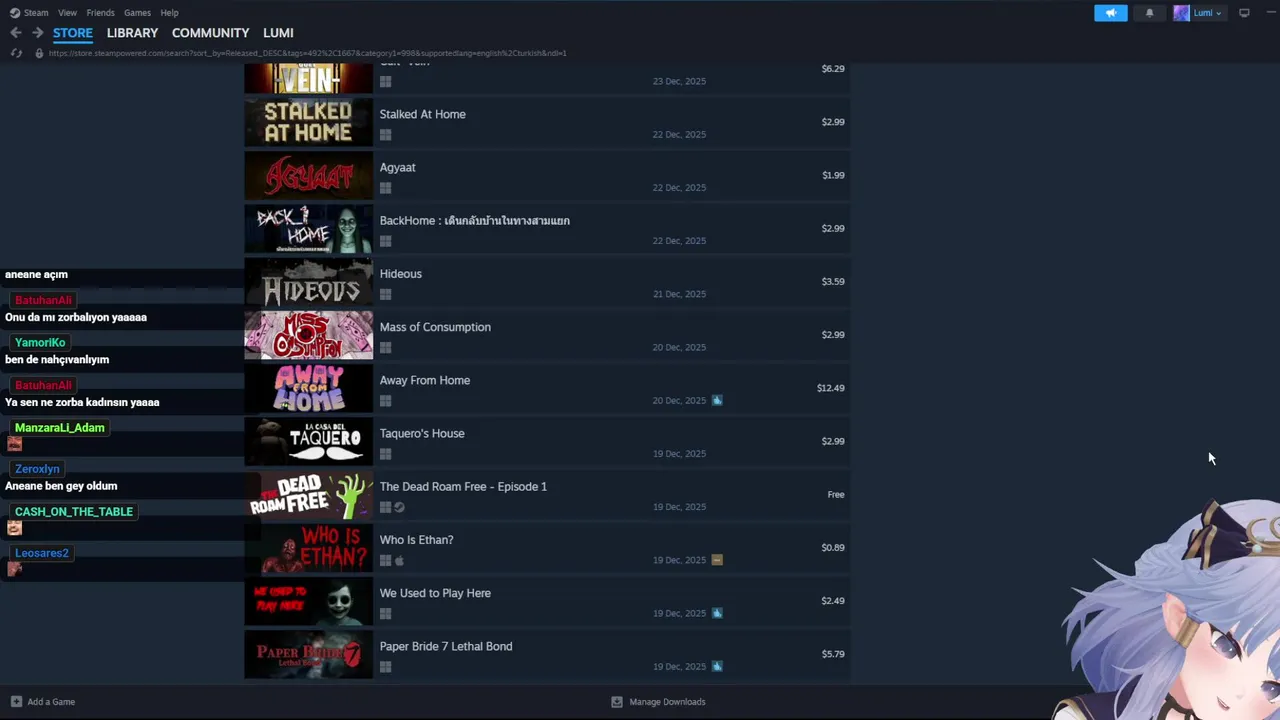Click the Who Is Ethan? capsule image
This screenshot has width=1280, height=720.
309,548
